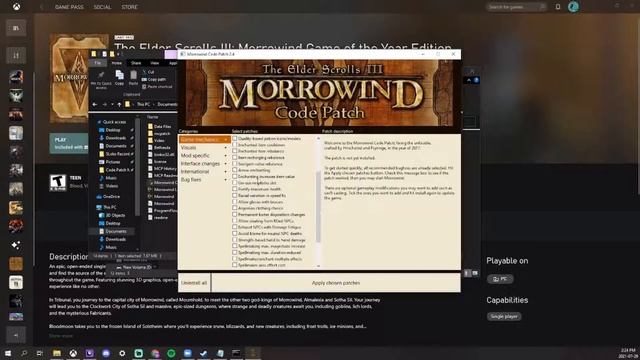The width and height of the screenshot is (640, 360).
Task: Click the patch list vertical scrollbar
Action: pyautogui.click(x=318, y=207)
